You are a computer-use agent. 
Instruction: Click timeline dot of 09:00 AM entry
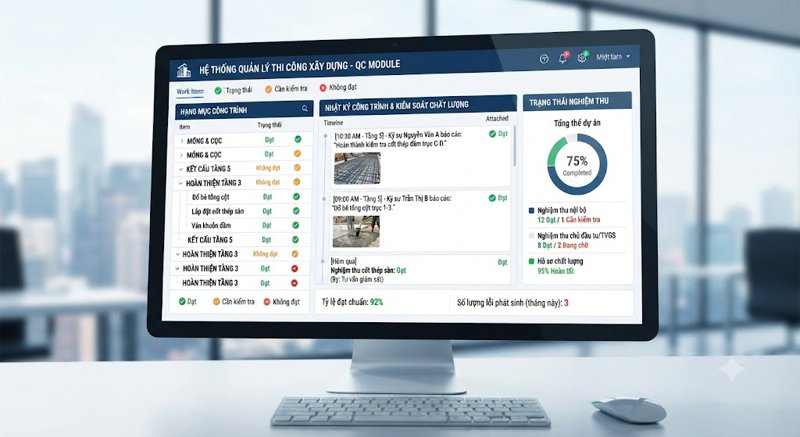coord(324,199)
